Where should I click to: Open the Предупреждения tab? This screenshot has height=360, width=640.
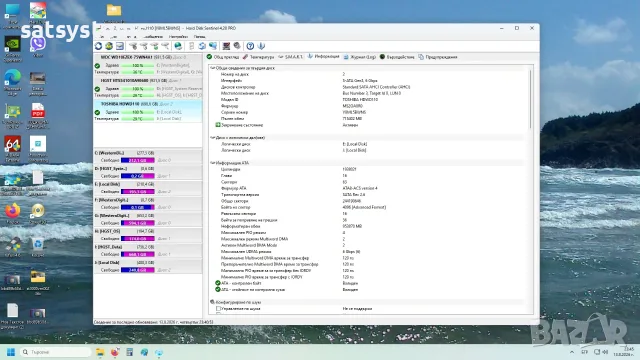(x=438, y=57)
